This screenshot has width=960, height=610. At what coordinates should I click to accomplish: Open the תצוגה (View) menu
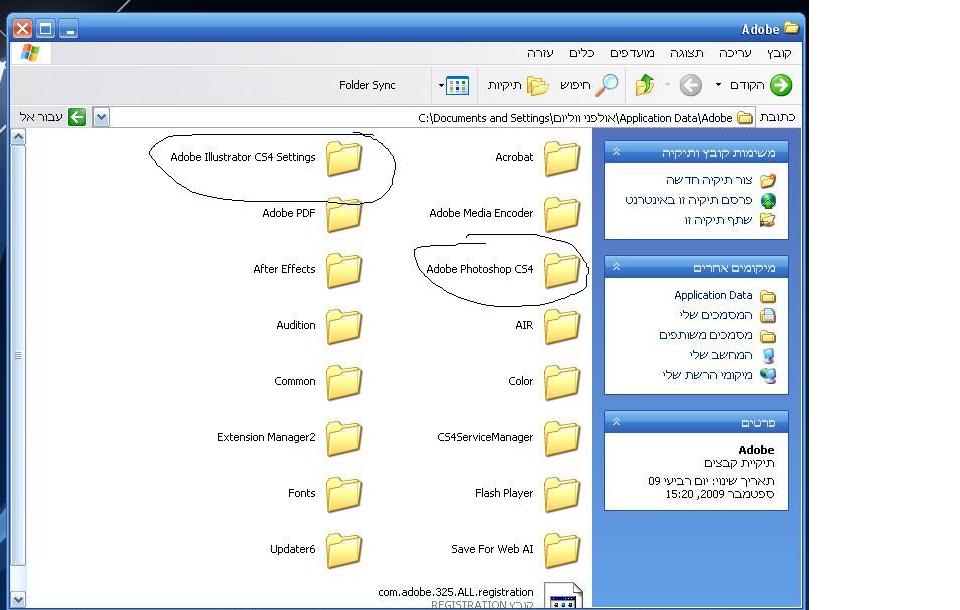click(x=686, y=53)
